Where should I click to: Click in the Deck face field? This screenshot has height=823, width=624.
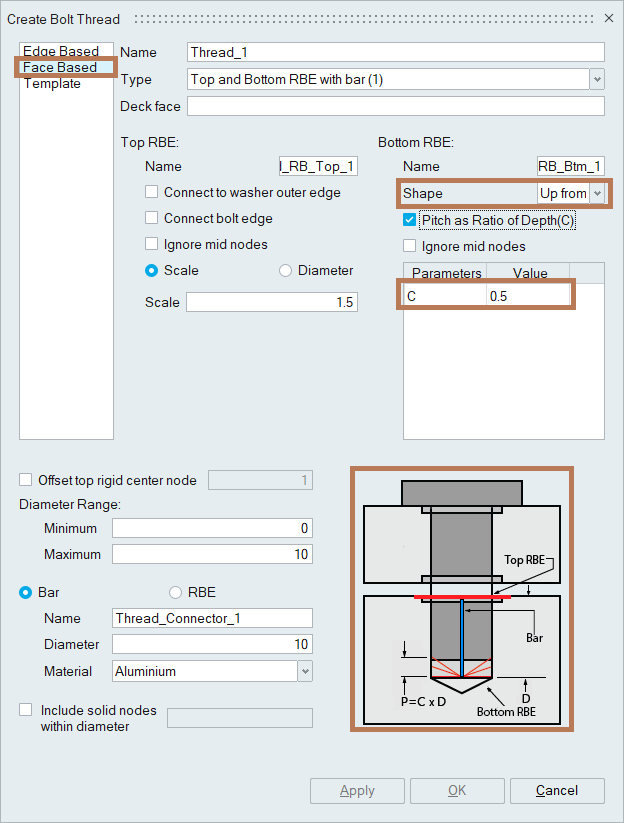(395, 106)
